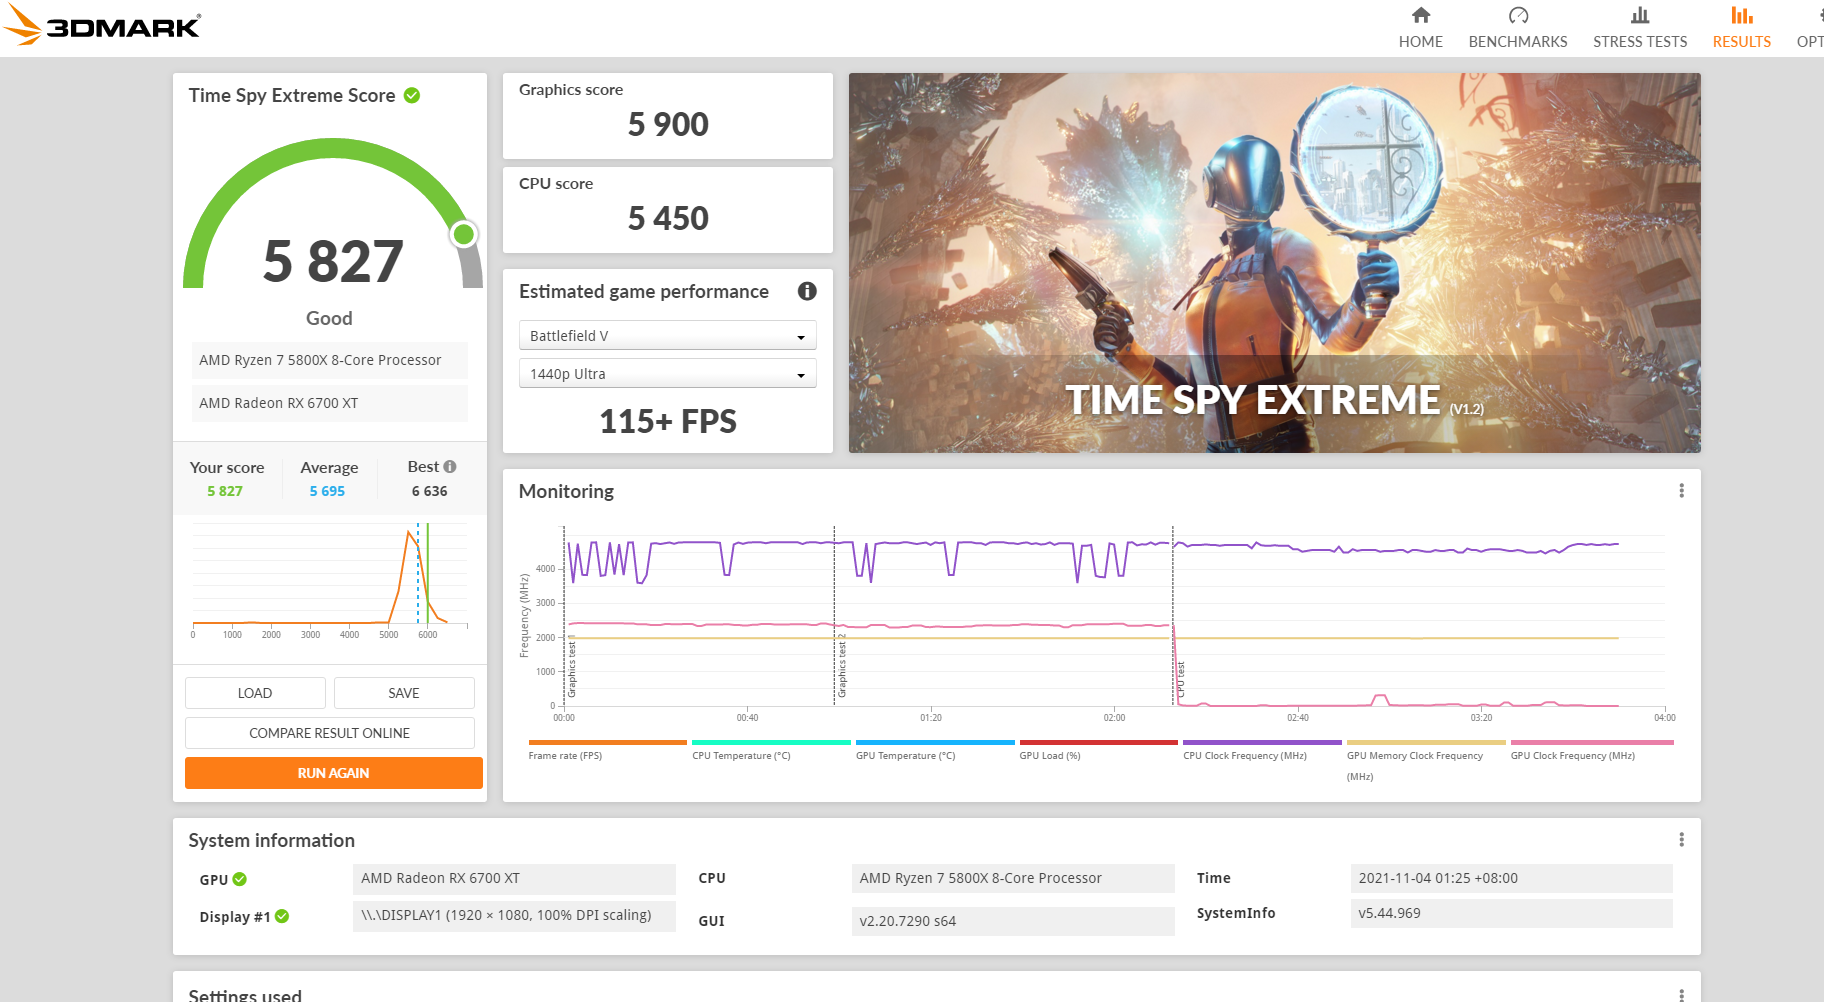Click COMPARE RESULT ONLINE button
The height and width of the screenshot is (1002, 1824).
pos(330,733)
